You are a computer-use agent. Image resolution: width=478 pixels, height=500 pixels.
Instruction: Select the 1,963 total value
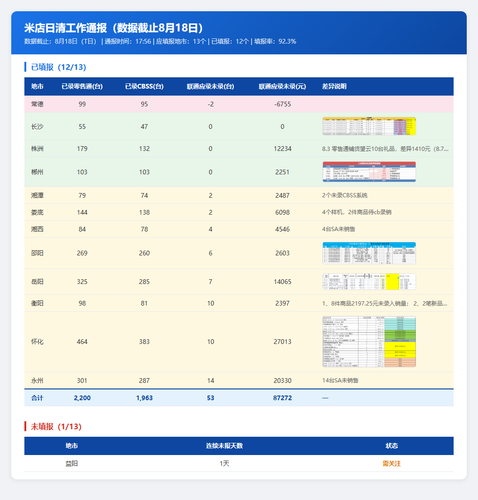(144, 398)
